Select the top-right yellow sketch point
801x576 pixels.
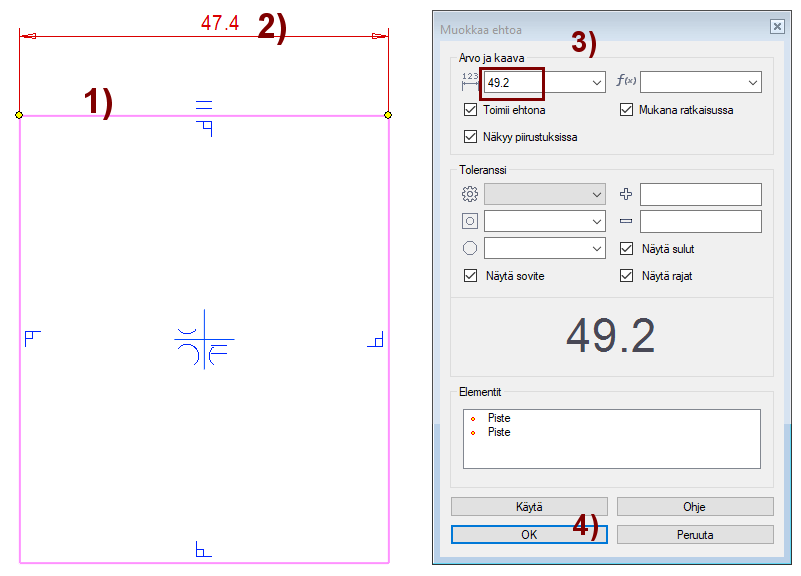[x=388, y=115]
